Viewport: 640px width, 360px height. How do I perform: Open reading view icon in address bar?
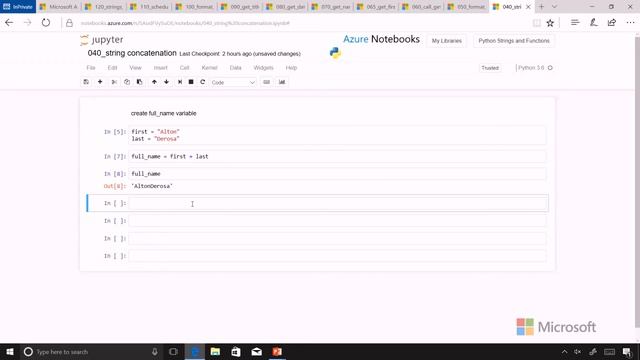pyautogui.click(x=536, y=23)
